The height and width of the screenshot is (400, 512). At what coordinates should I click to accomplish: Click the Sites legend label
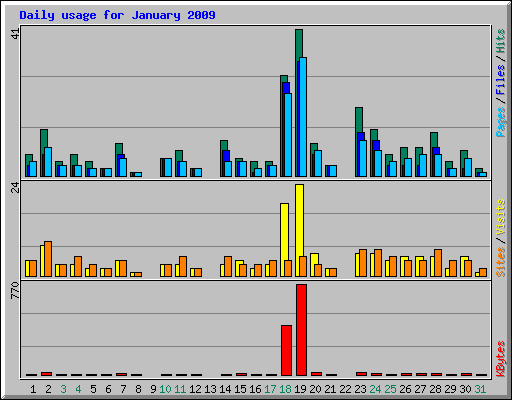coord(500,262)
